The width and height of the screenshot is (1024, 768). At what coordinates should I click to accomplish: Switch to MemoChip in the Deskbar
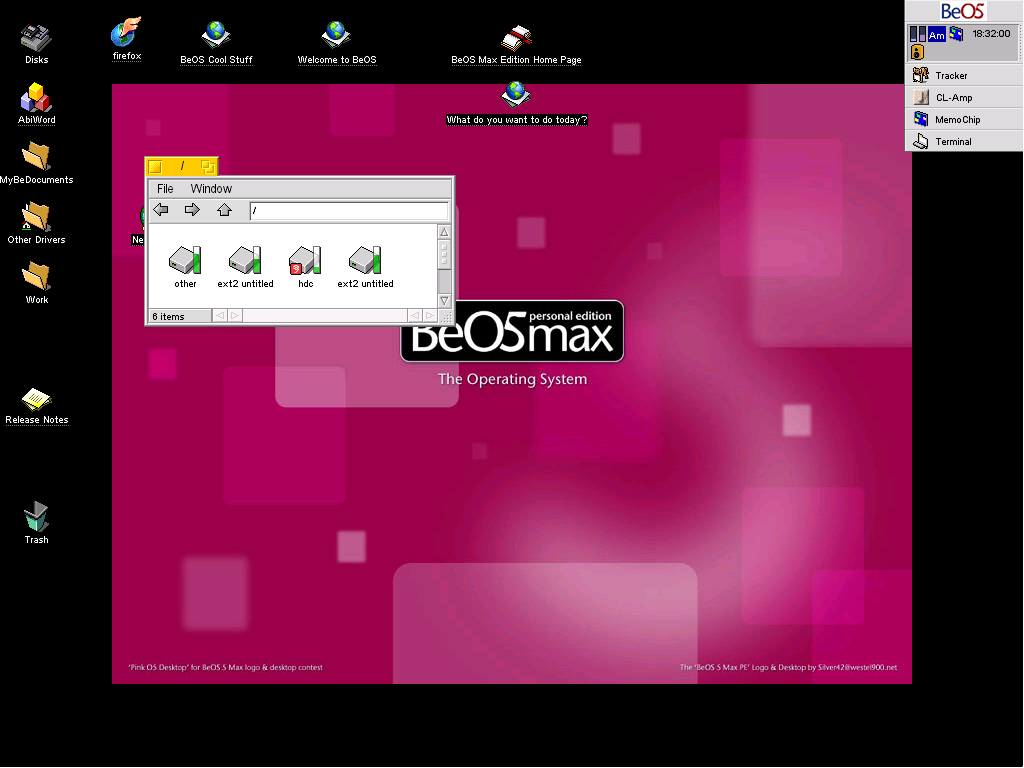pos(964,120)
